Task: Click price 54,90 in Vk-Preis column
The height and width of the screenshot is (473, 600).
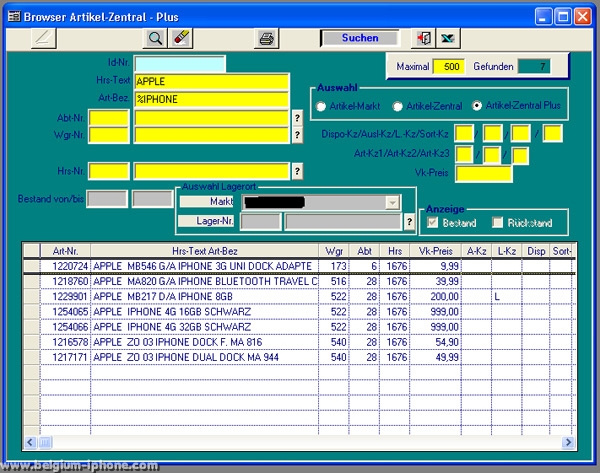Action: [447, 342]
